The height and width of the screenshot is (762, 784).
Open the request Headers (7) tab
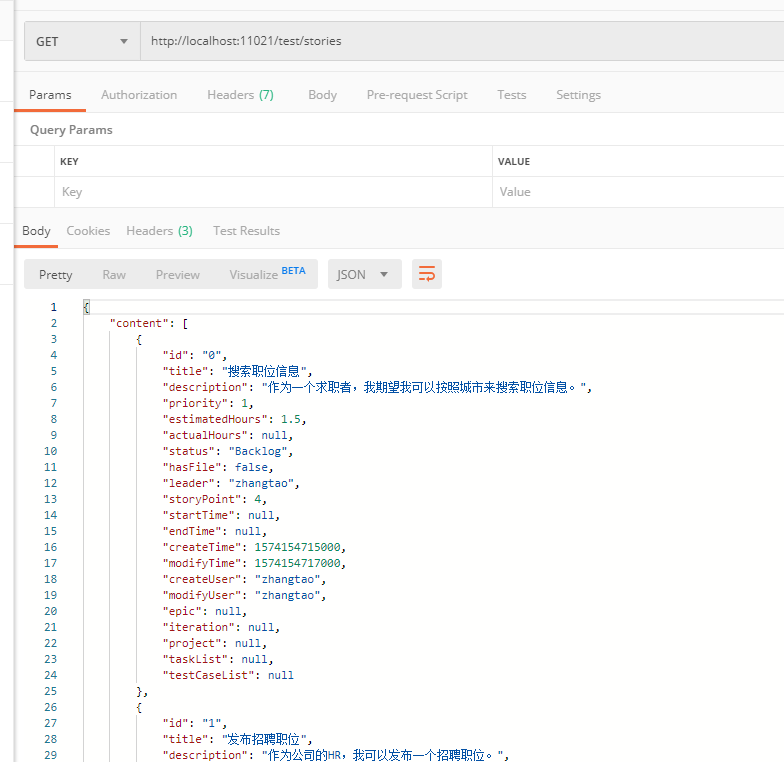(x=240, y=95)
